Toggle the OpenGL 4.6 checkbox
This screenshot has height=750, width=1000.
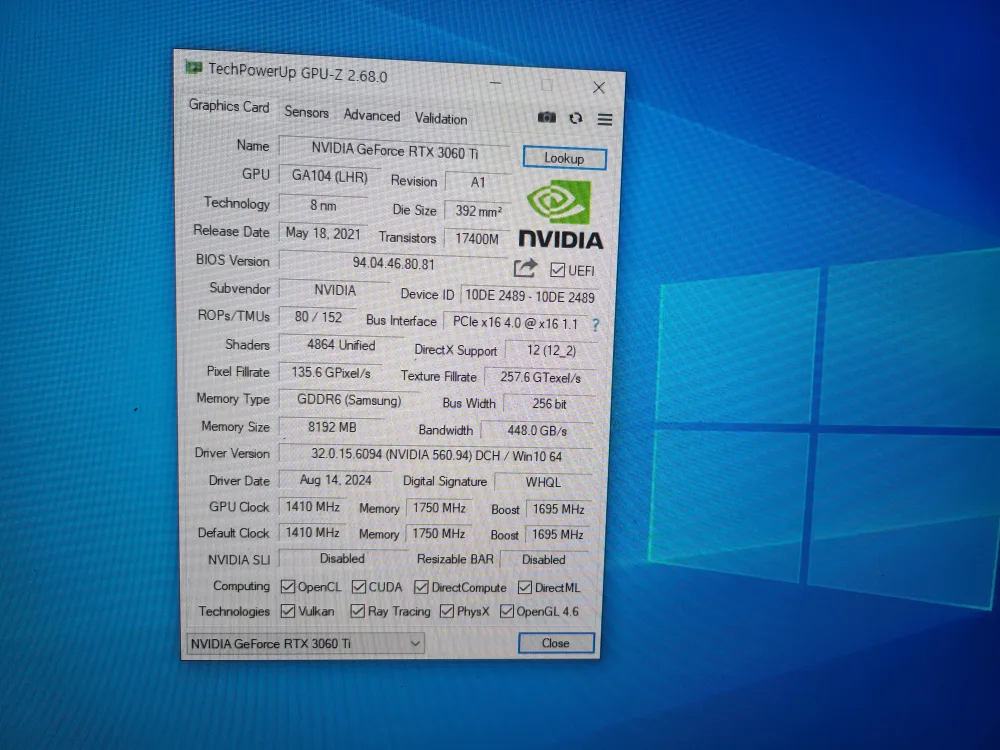pos(506,612)
